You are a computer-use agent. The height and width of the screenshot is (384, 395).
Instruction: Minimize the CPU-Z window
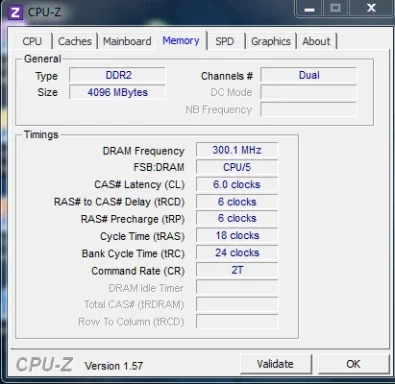coord(309,8)
